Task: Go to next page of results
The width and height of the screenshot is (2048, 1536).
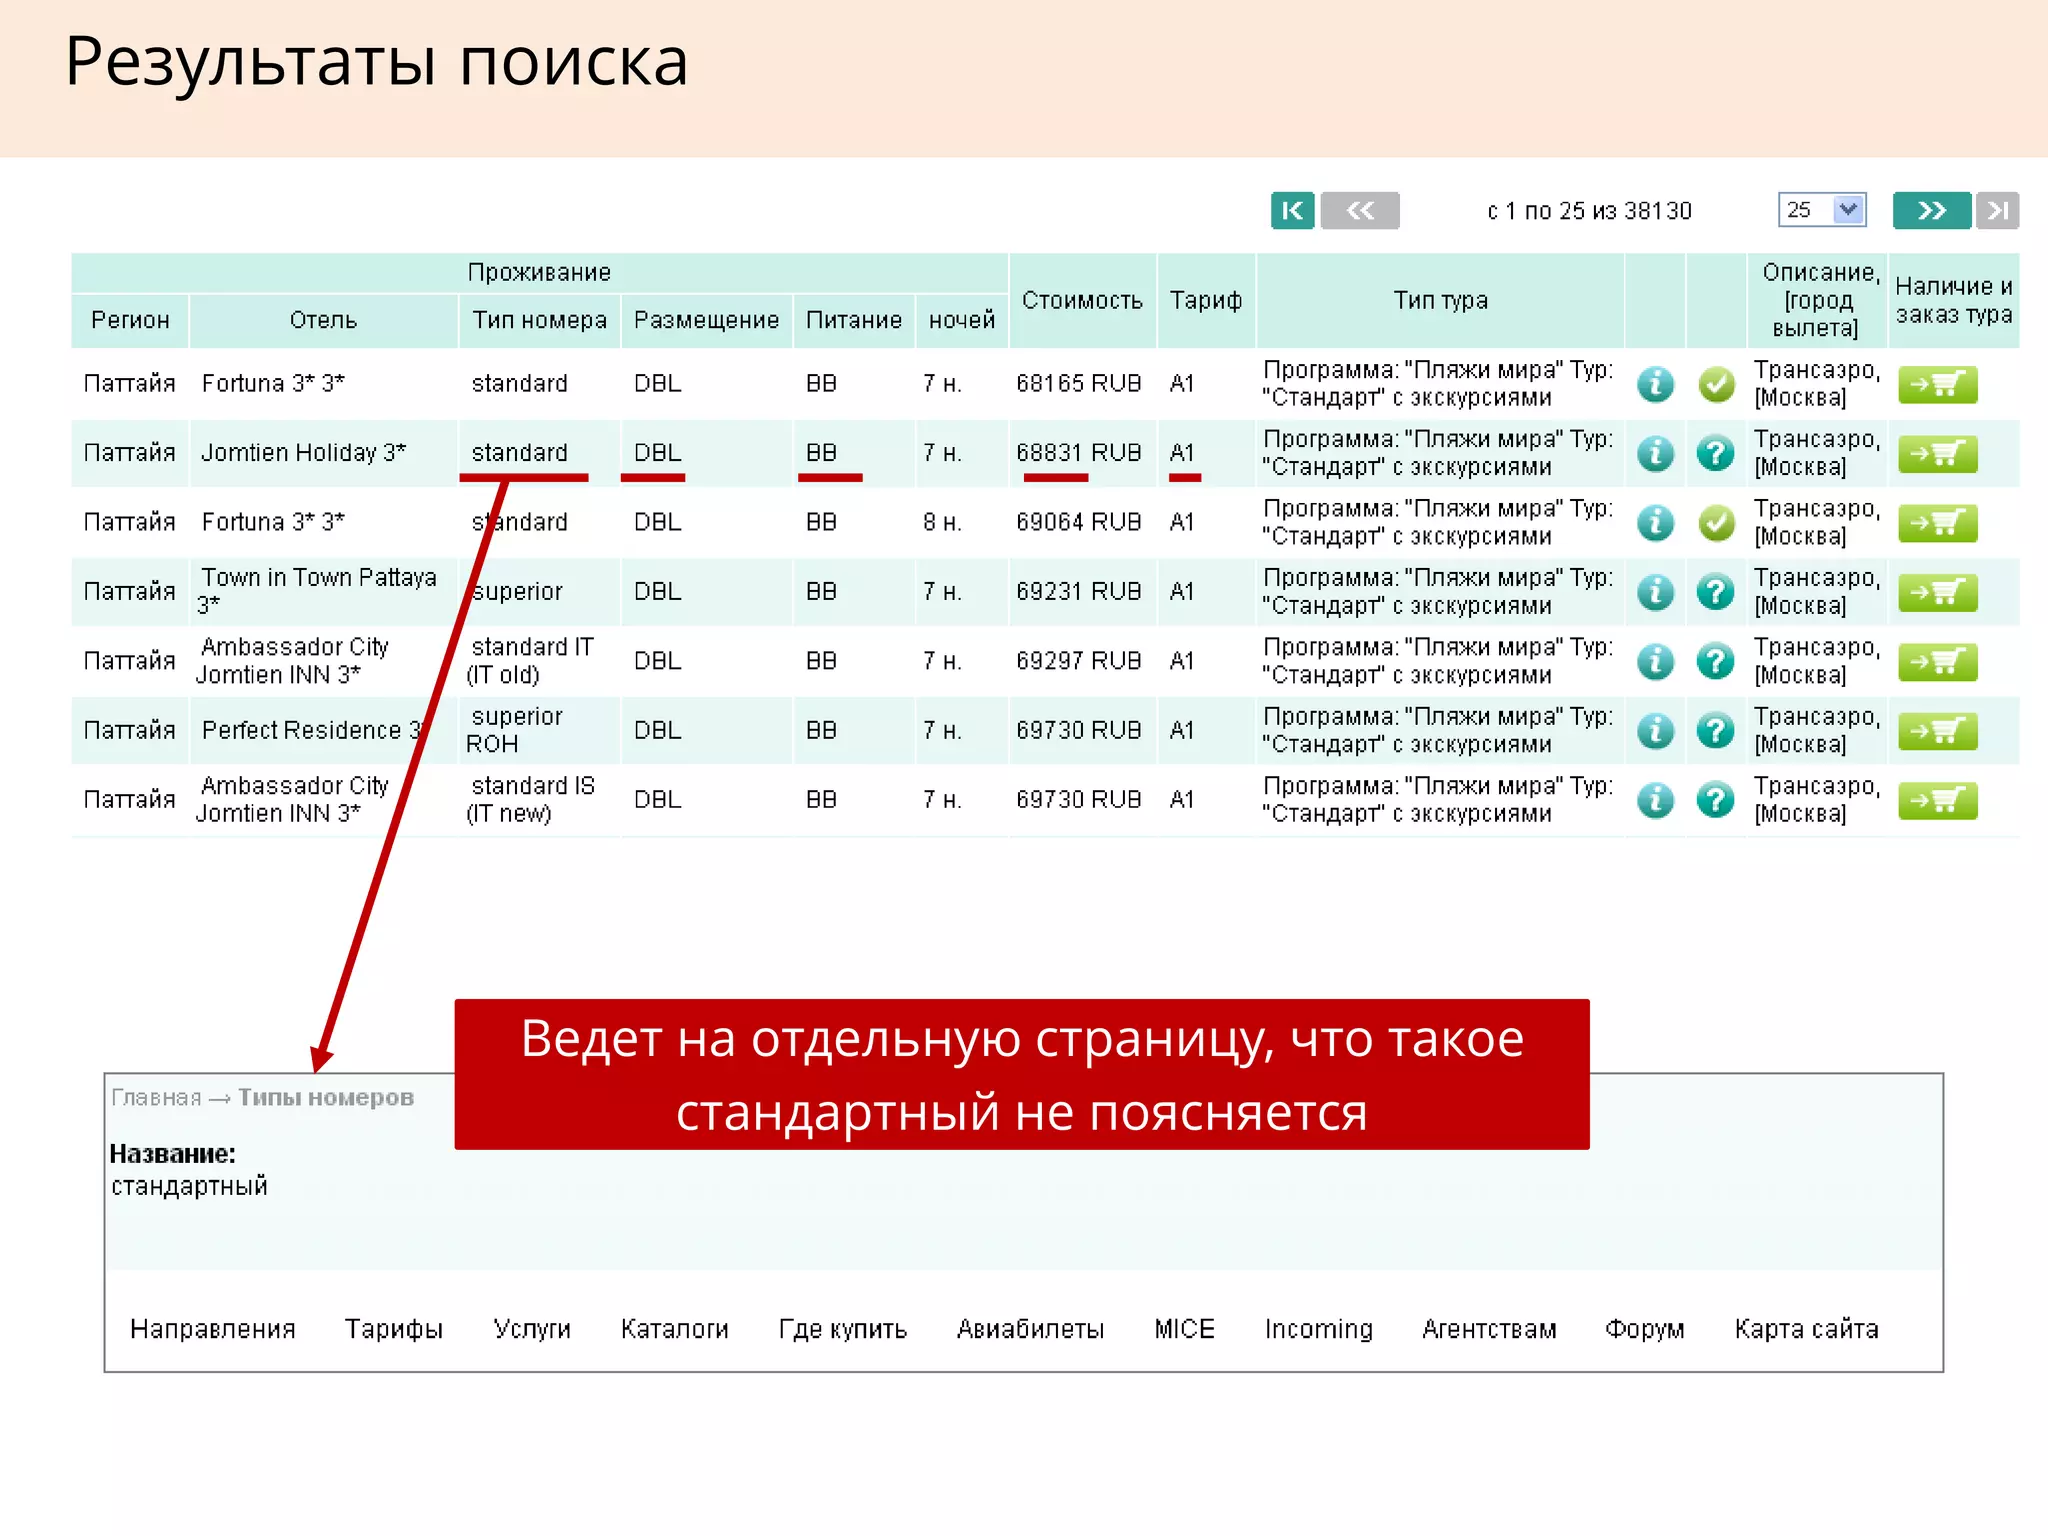Action: point(1932,211)
